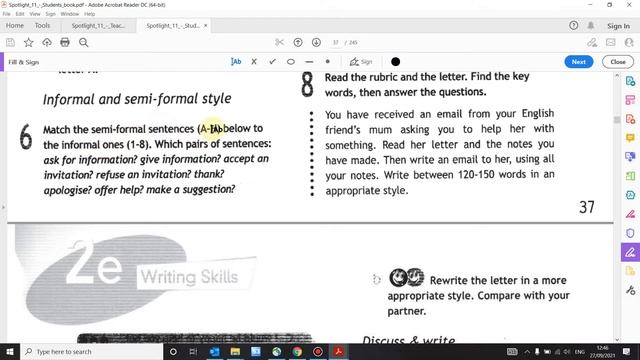The height and width of the screenshot is (360, 640).
Task: Click the upload to cloud icon
Action: pyautogui.click(x=47, y=42)
